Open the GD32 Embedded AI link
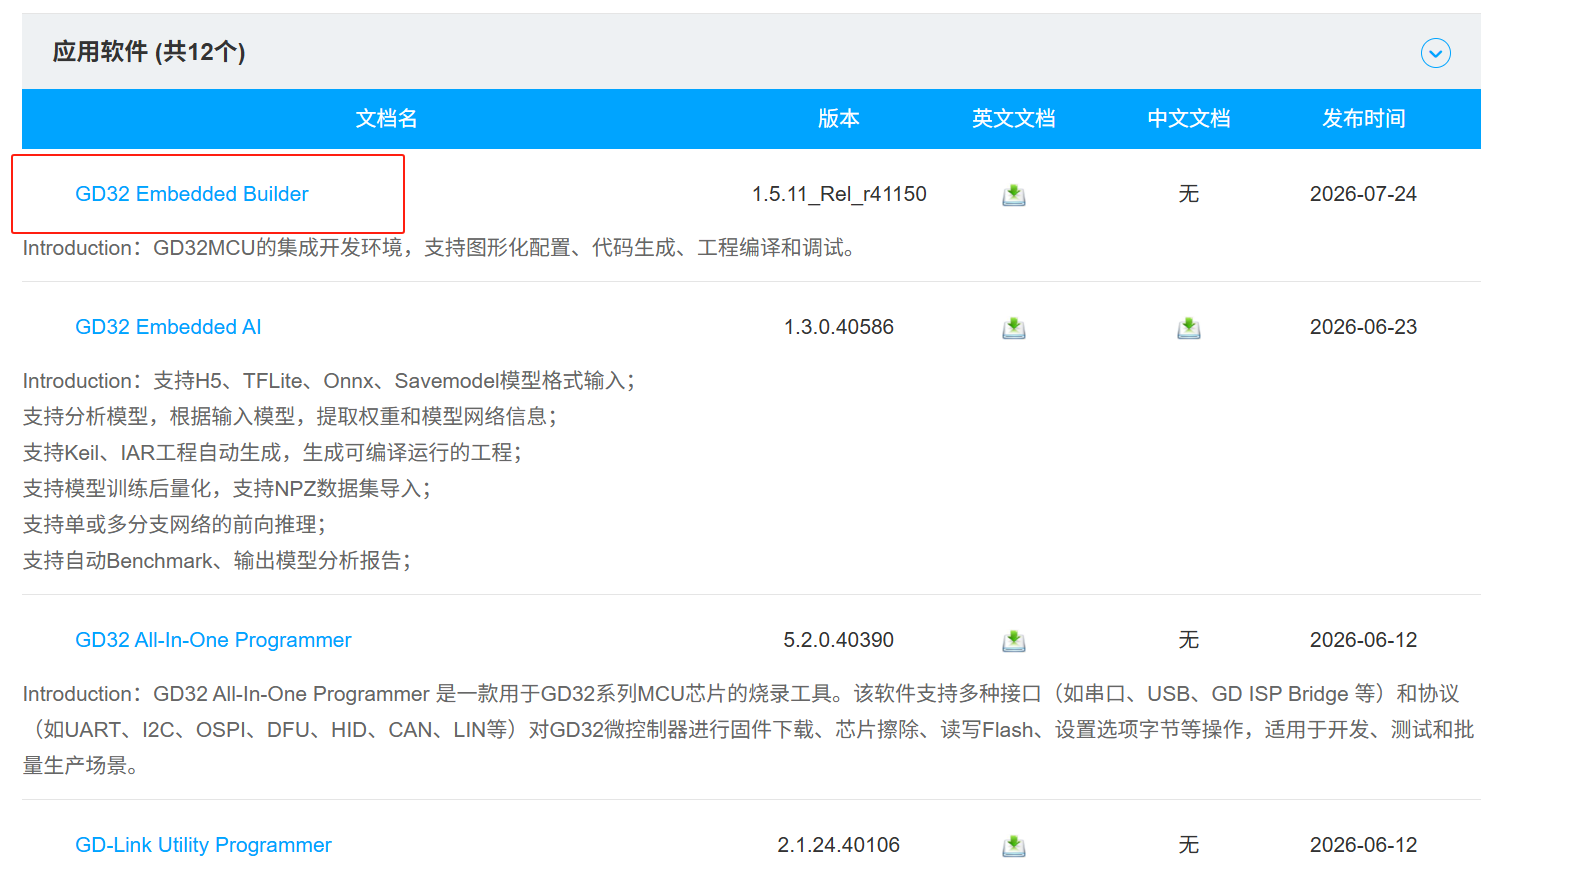1582x881 pixels. pos(168,327)
